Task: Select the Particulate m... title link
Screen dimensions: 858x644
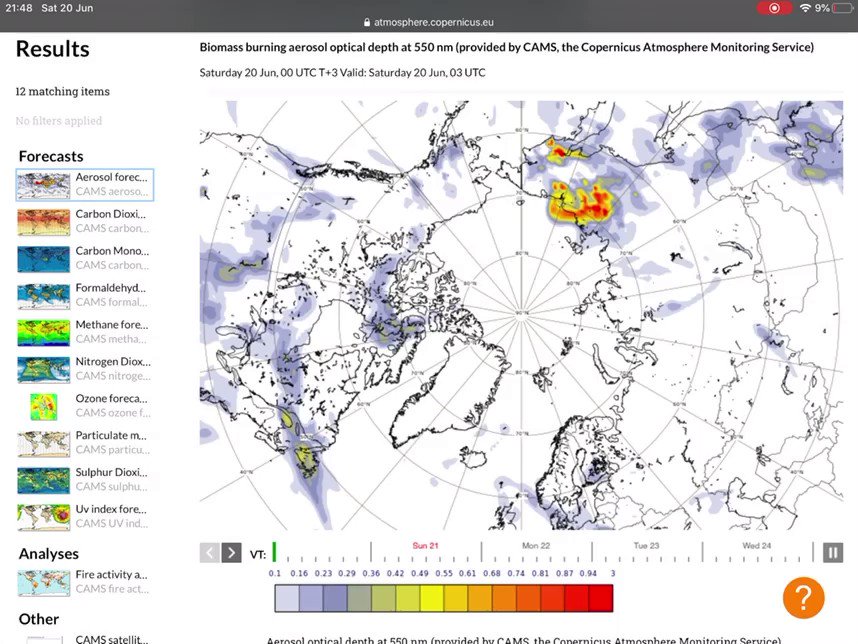Action: pyautogui.click(x=111, y=435)
